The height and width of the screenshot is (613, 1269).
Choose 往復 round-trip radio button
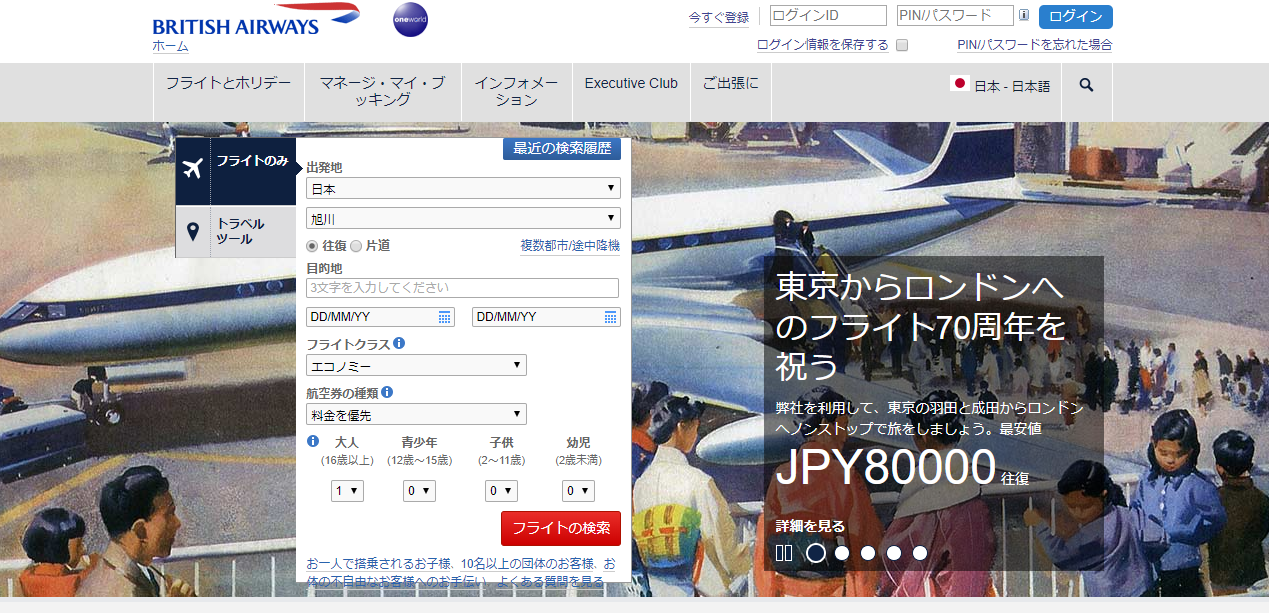click(313, 245)
